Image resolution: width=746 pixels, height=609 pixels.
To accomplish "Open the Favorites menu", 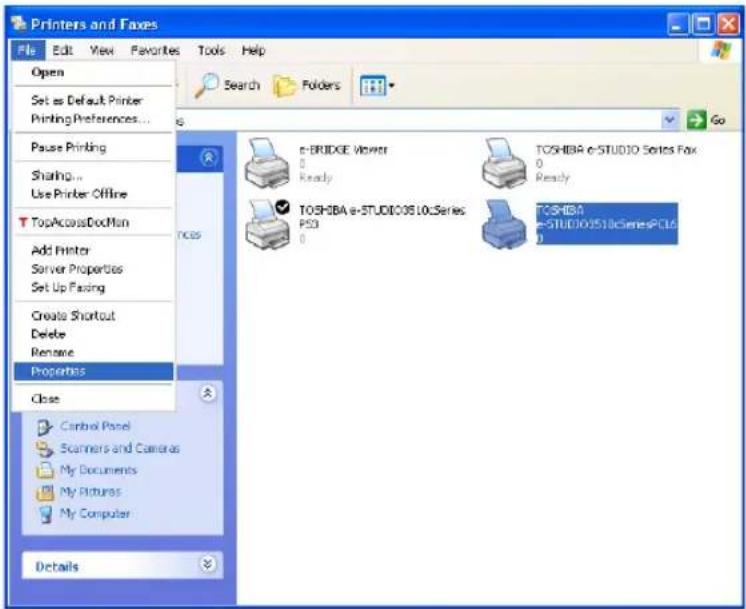I will coord(156,50).
